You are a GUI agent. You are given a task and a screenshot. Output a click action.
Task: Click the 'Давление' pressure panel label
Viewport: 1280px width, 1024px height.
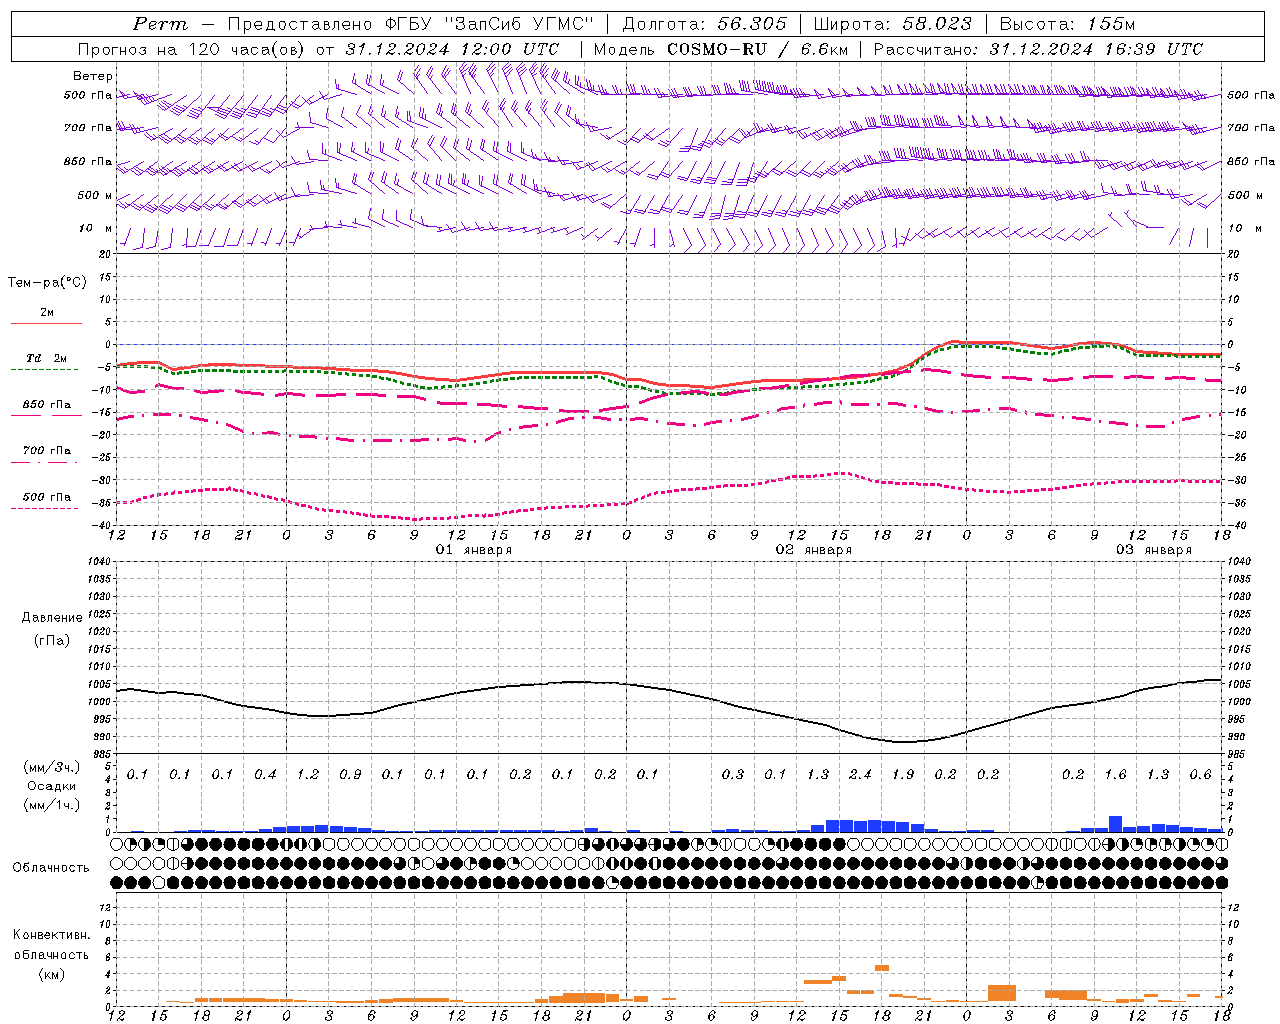point(52,618)
